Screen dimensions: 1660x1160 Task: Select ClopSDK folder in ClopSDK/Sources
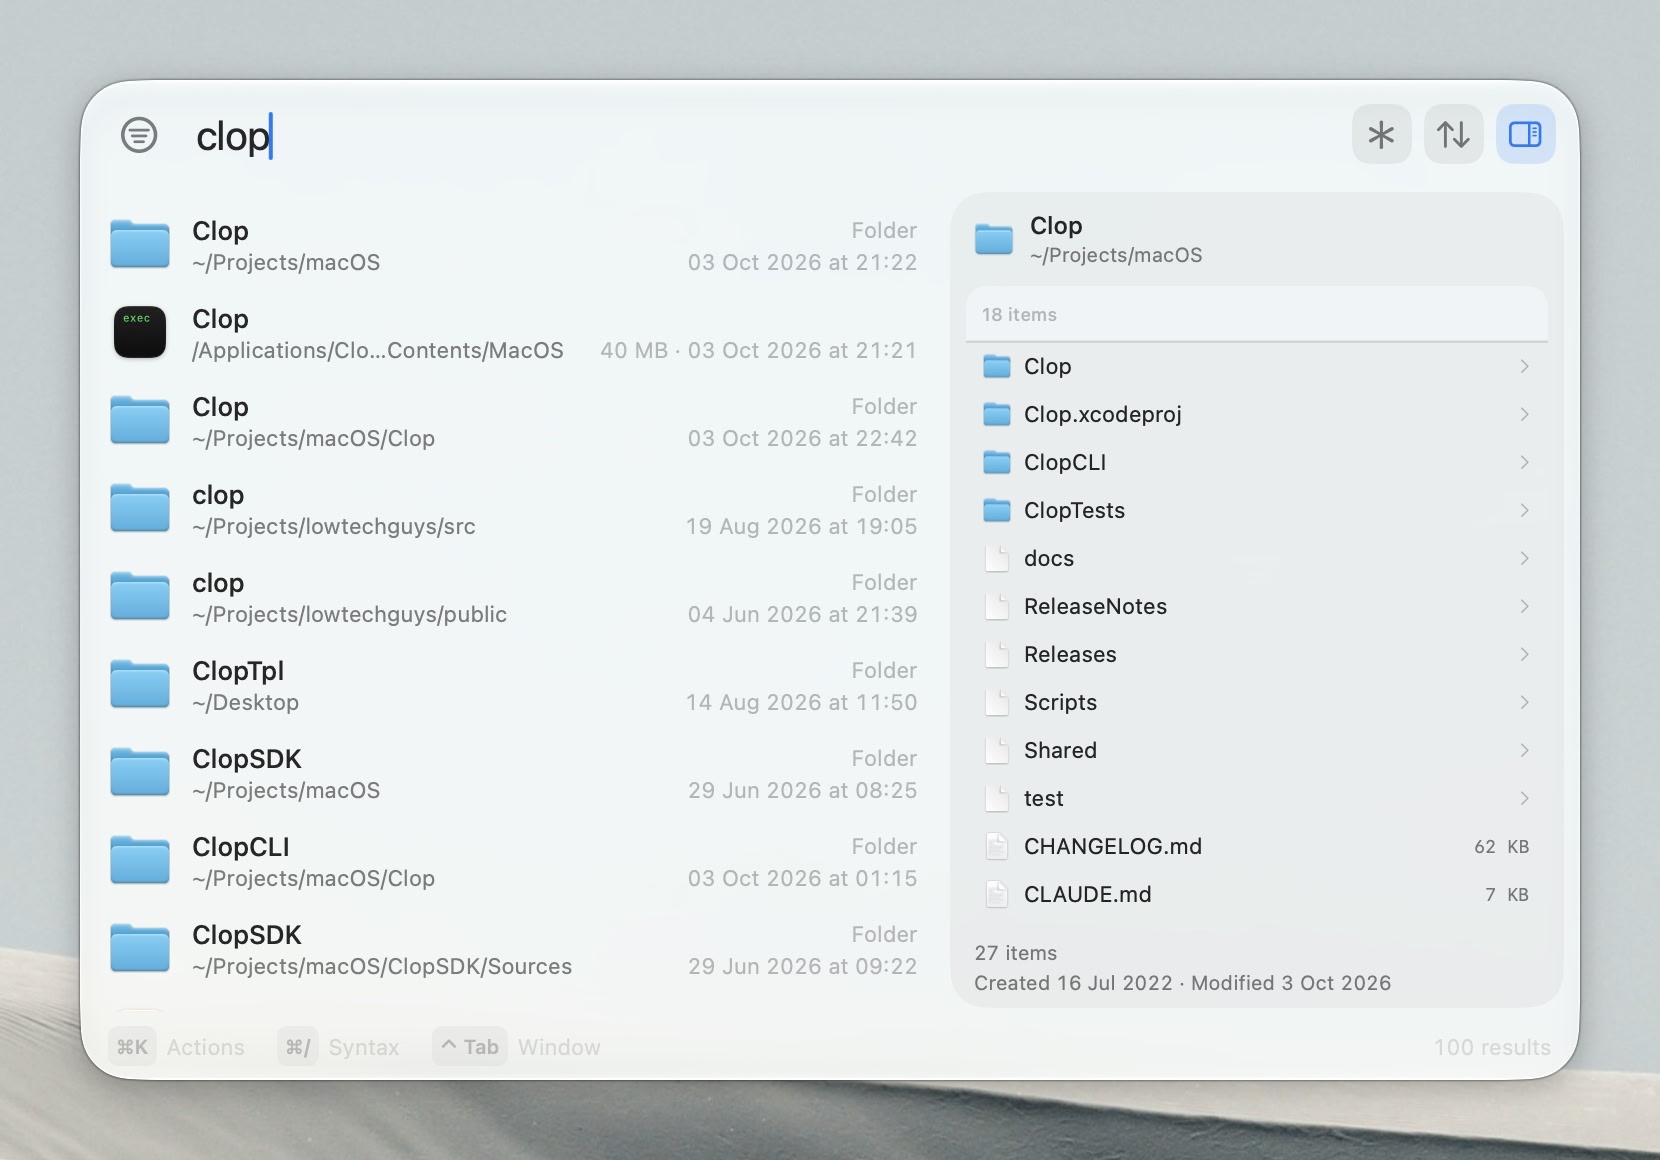[x=514, y=950]
